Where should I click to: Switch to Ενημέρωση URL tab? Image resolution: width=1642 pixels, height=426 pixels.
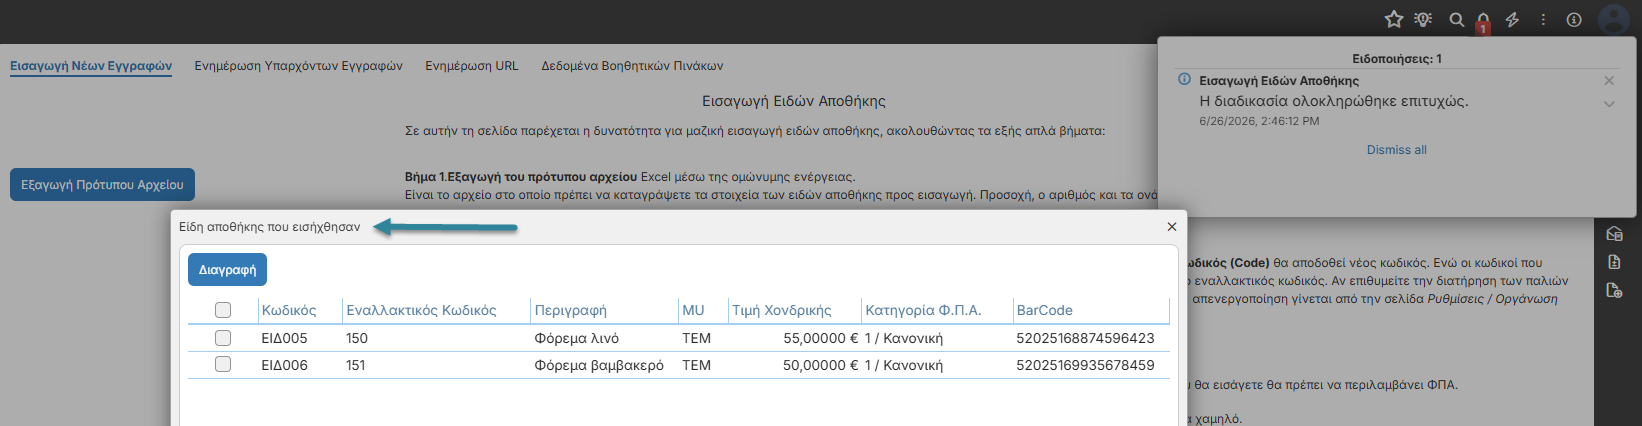click(472, 66)
